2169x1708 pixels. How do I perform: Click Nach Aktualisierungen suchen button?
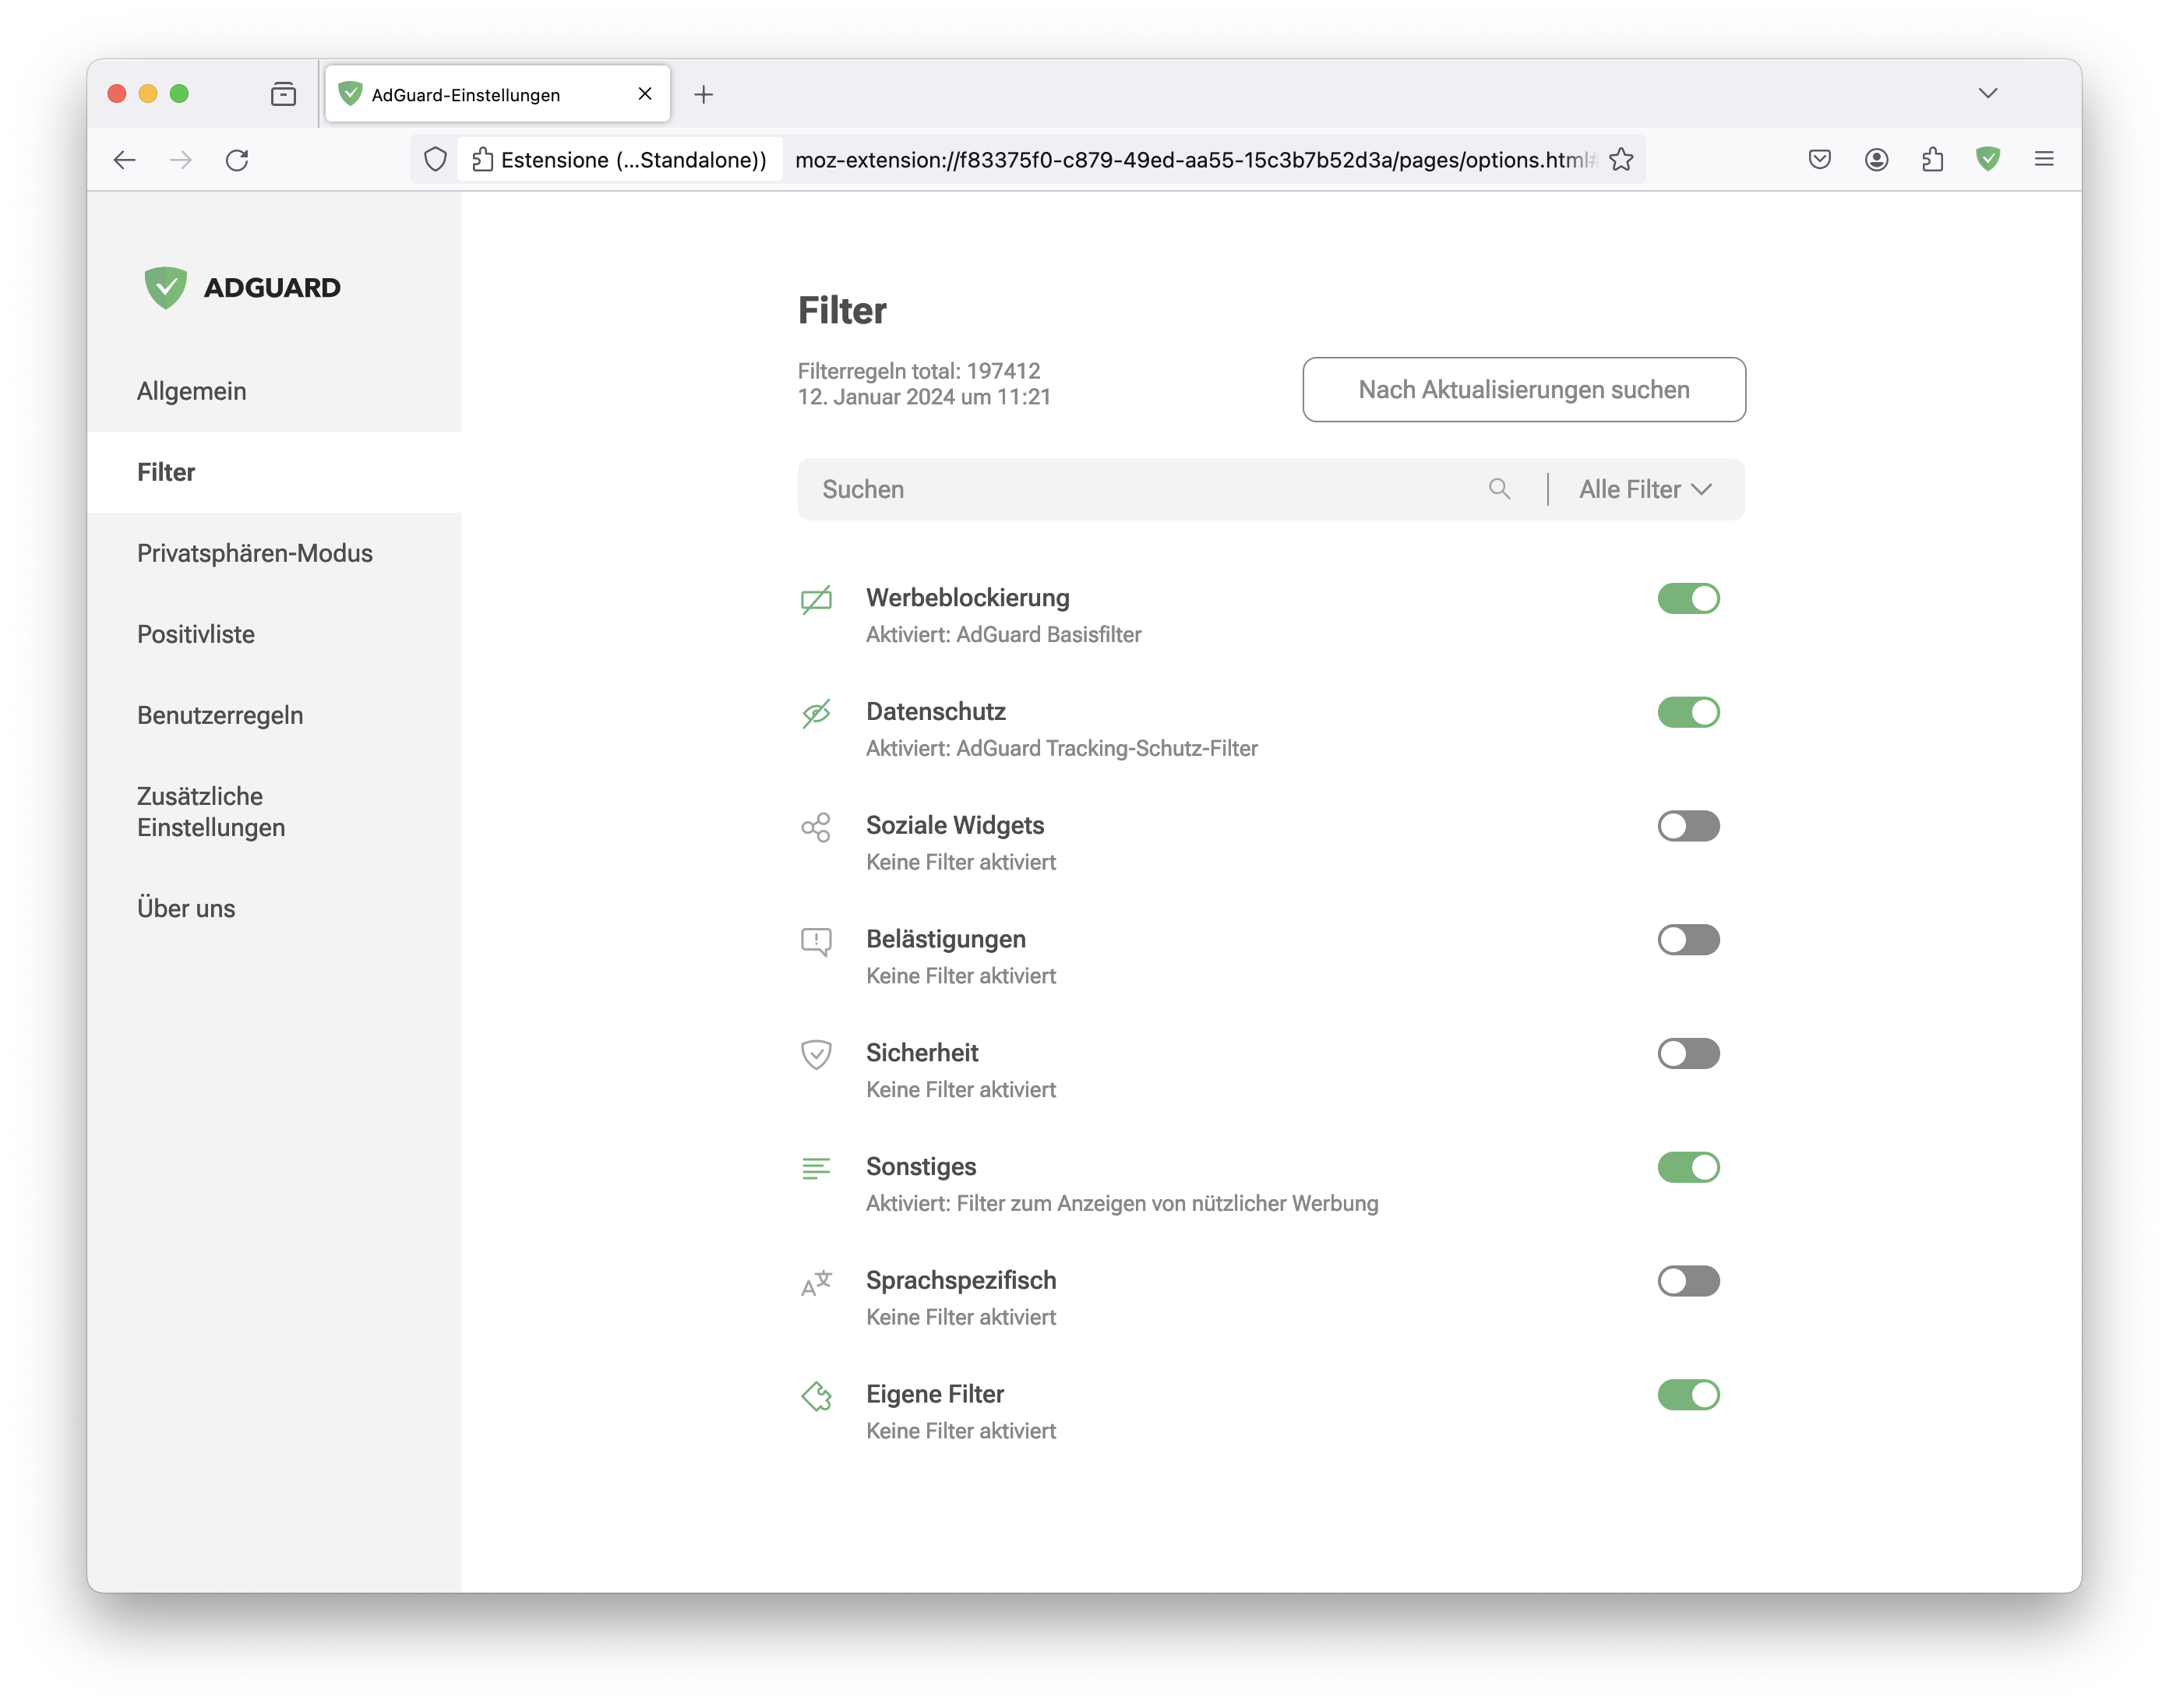point(1523,389)
